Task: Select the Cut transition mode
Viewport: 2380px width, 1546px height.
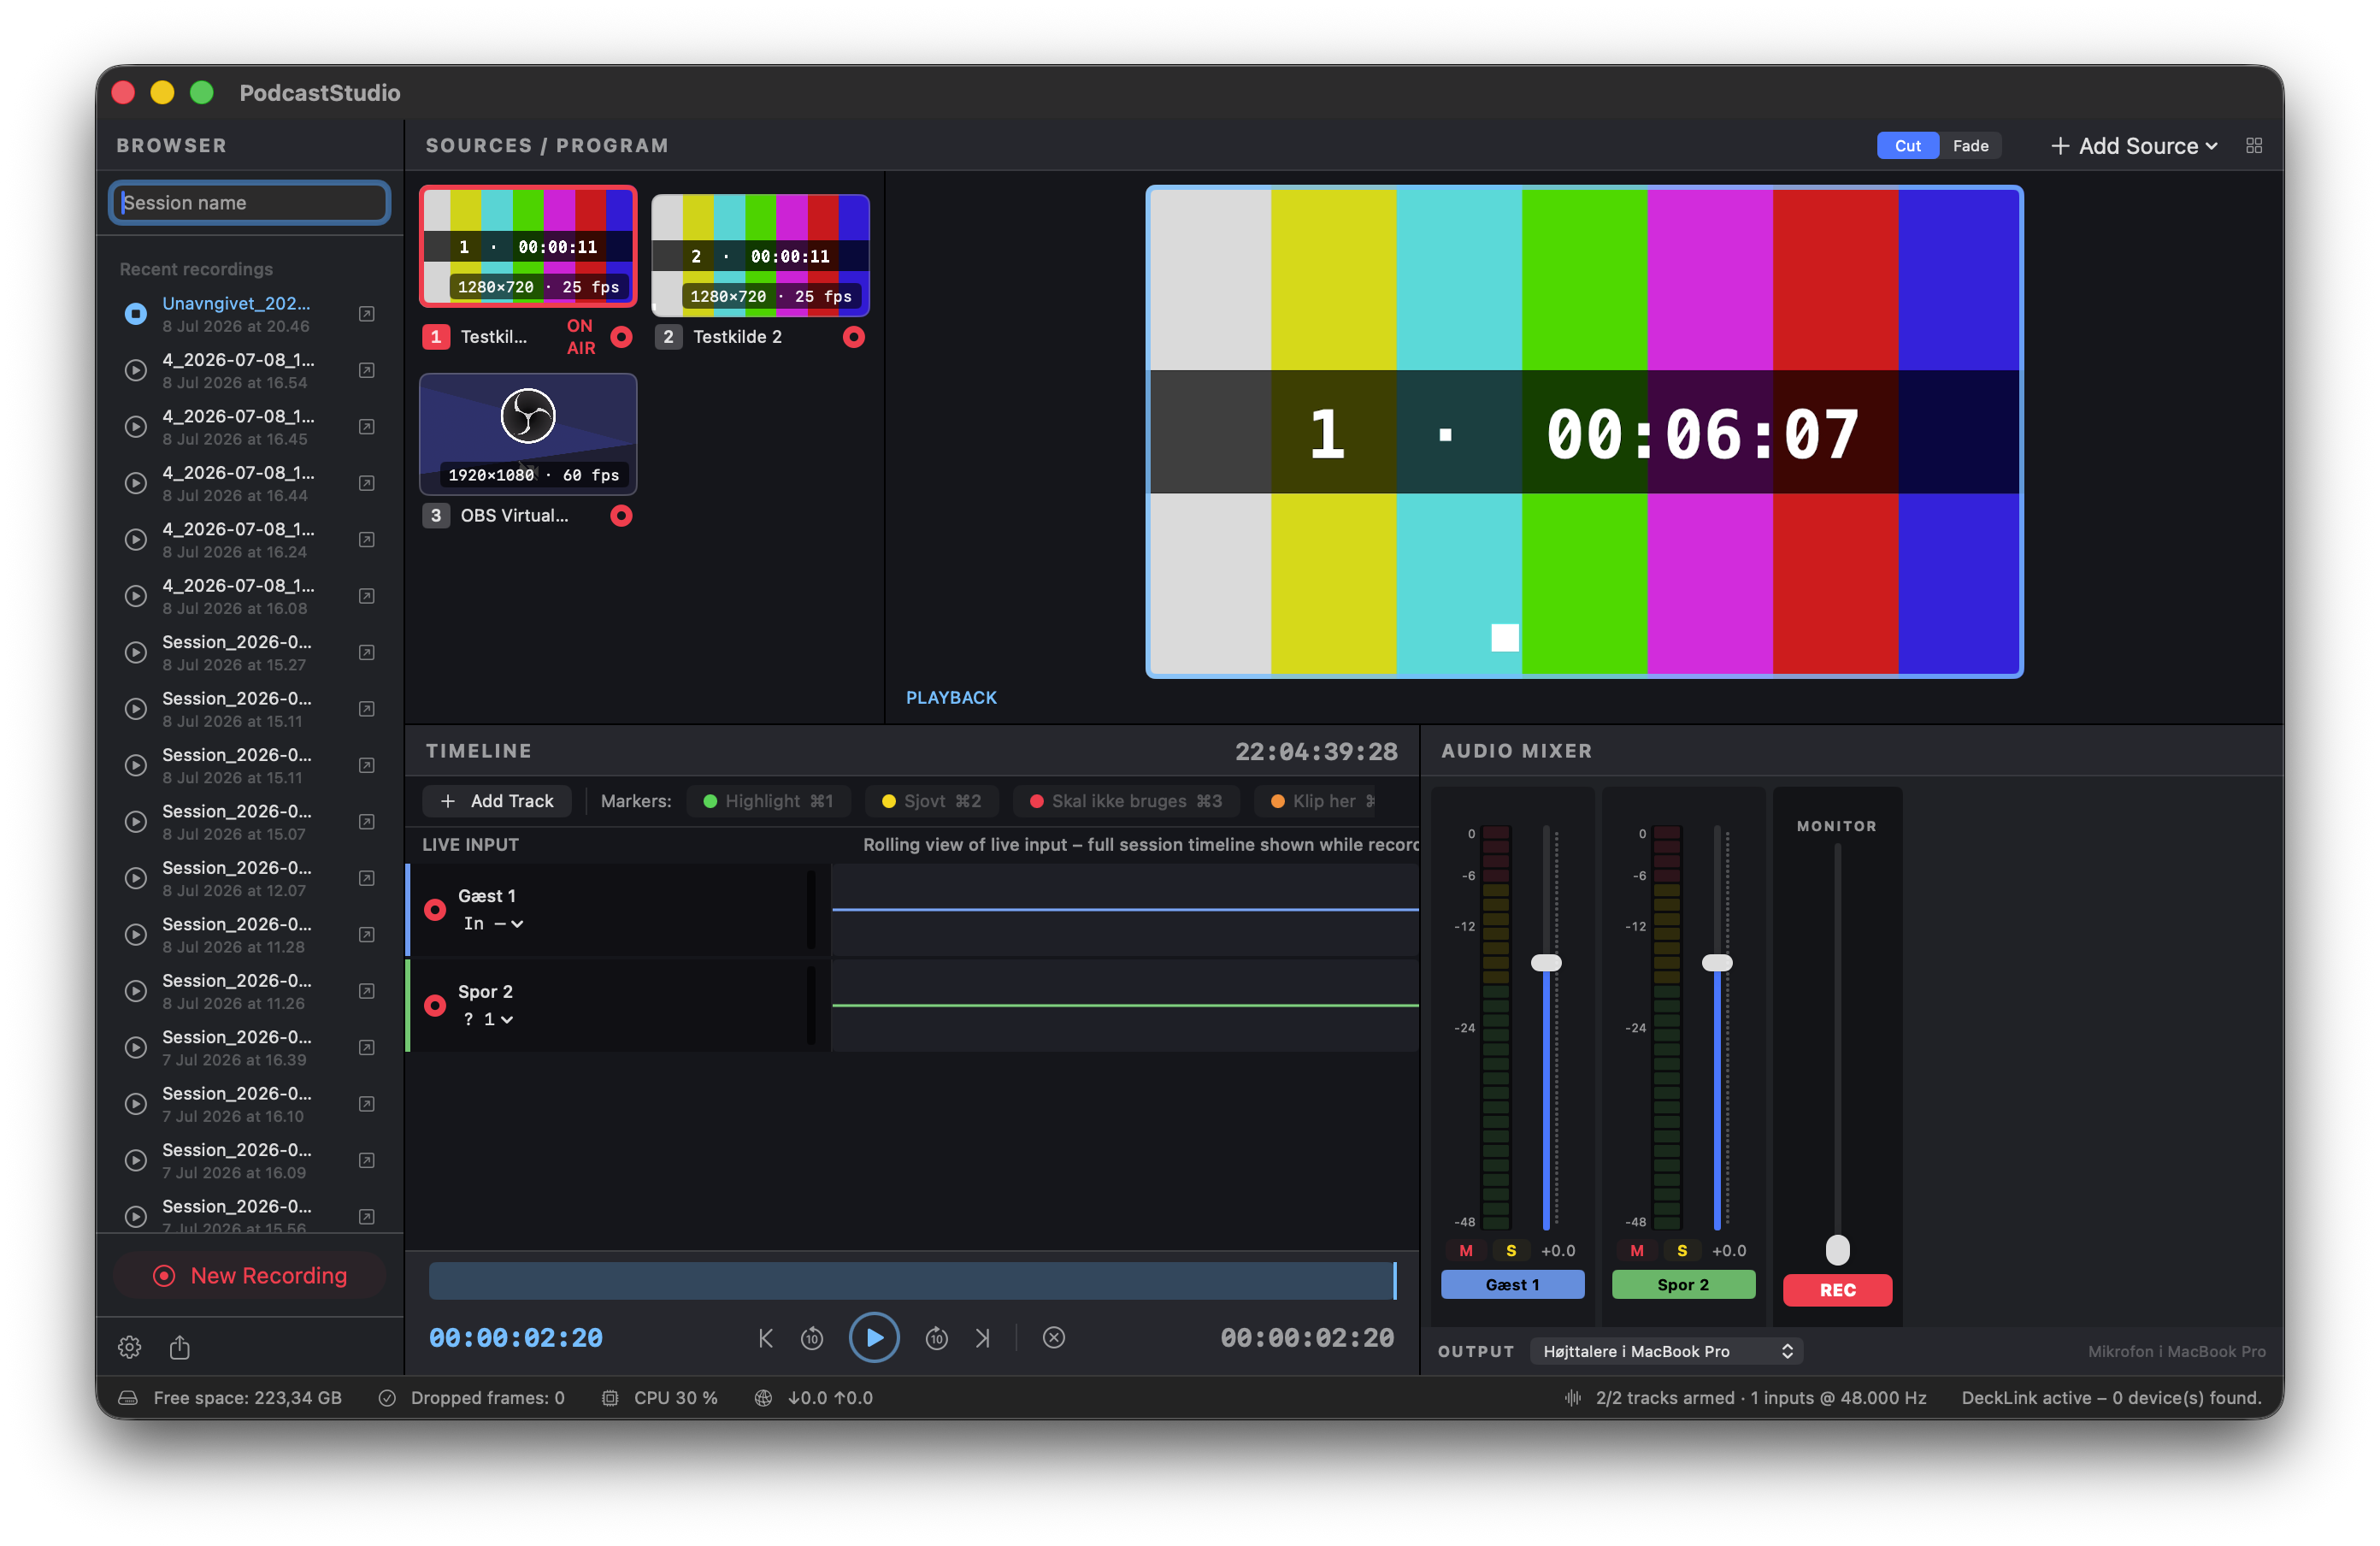Action: pyautogui.click(x=1907, y=146)
